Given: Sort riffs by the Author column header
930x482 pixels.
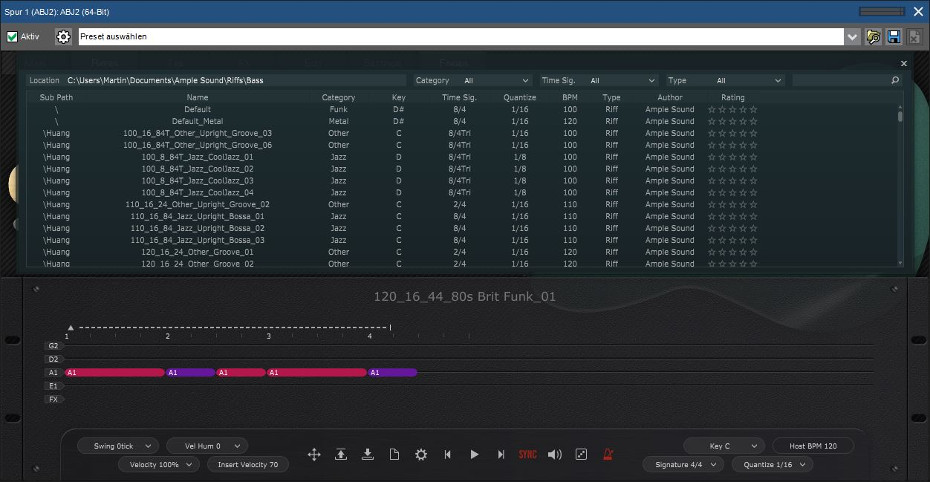Looking at the screenshot, I should [670, 97].
